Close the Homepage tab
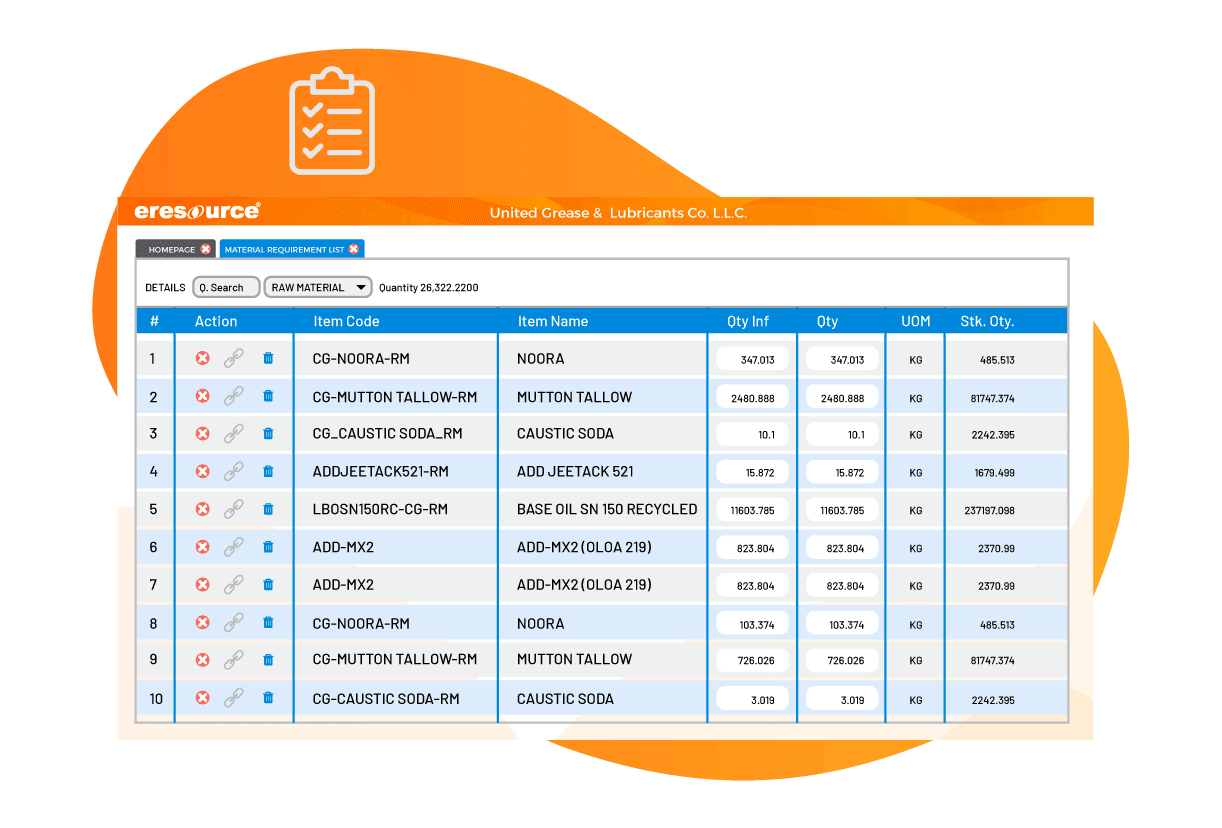Image resolution: width=1222 pixels, height=828 pixels. (205, 249)
